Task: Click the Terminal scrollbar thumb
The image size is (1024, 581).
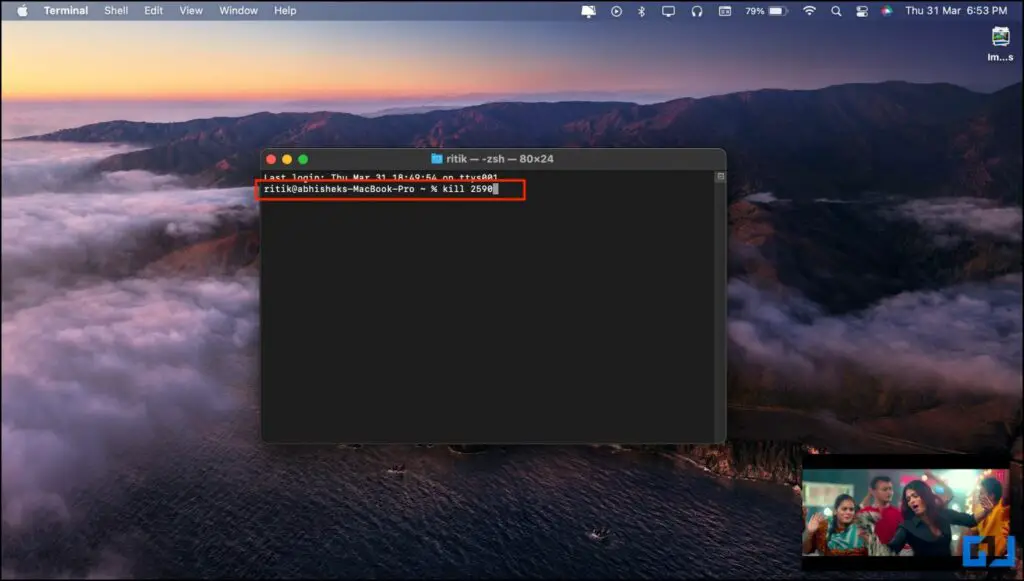Action: point(718,175)
